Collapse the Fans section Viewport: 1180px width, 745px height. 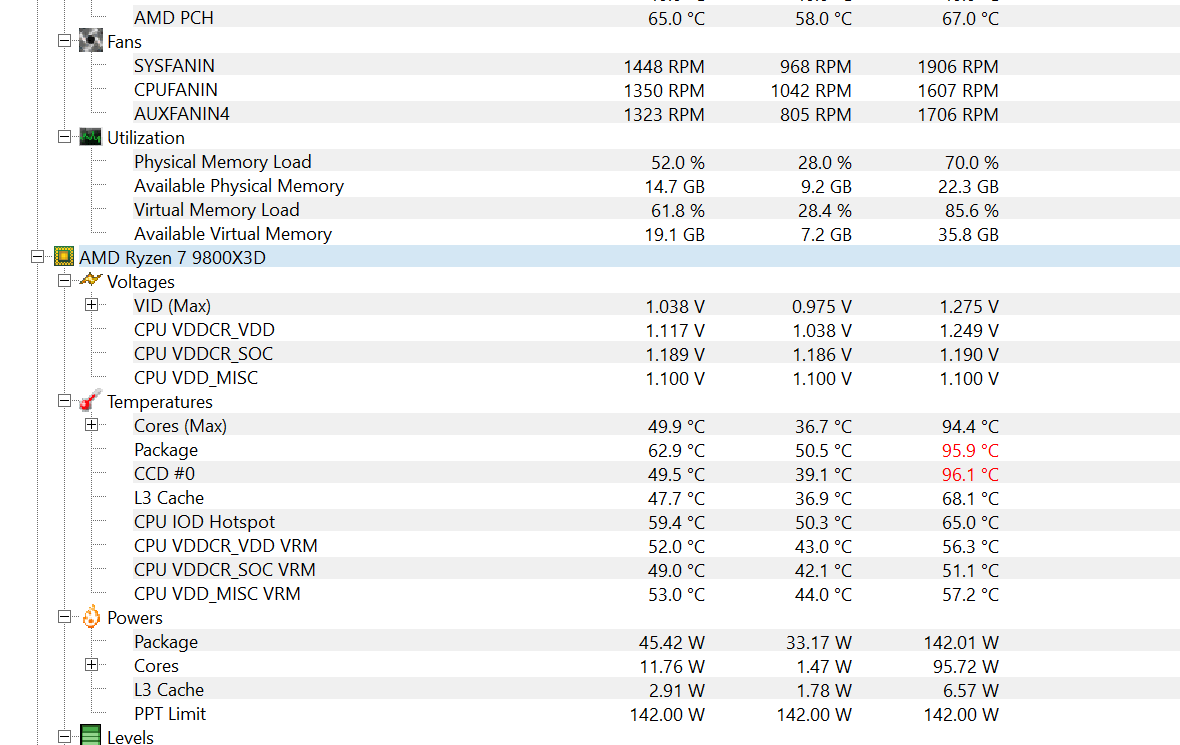coord(65,41)
